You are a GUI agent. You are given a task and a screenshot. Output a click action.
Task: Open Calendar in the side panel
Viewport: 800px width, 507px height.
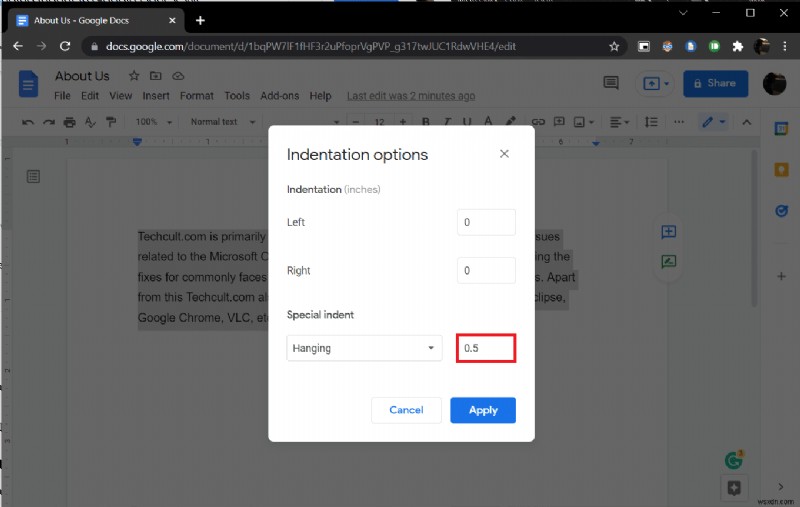781,129
